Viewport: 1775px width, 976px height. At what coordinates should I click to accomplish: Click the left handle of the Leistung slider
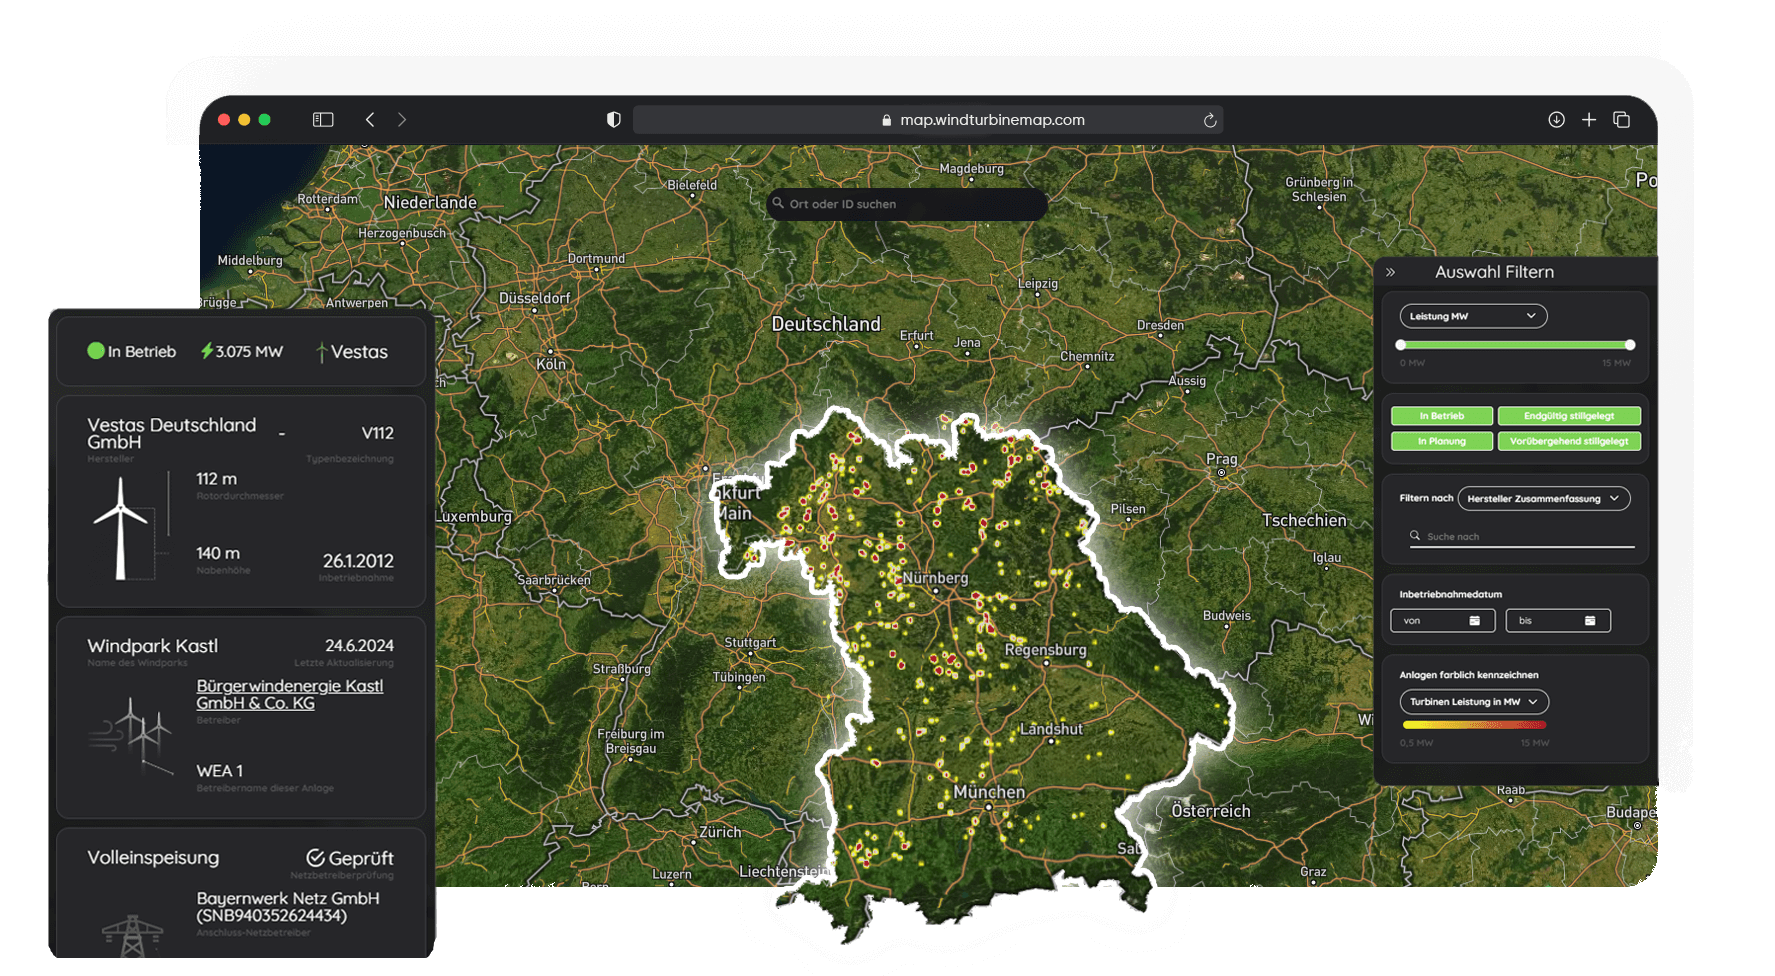click(x=1401, y=345)
